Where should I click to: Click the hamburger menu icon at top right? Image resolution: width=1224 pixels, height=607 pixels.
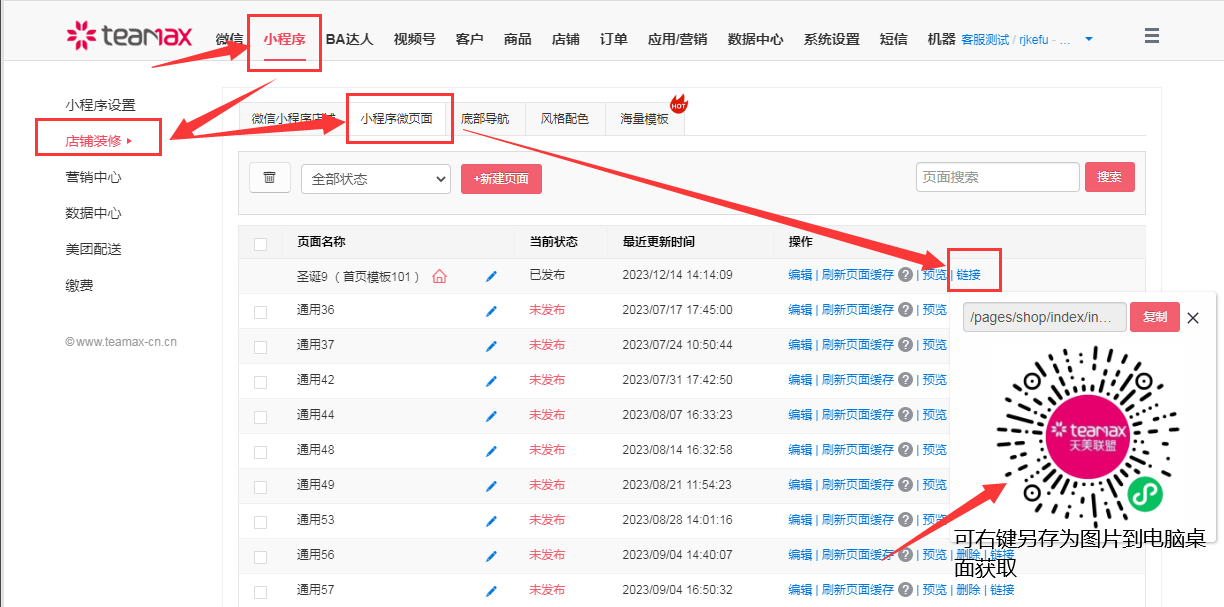click(x=1152, y=37)
